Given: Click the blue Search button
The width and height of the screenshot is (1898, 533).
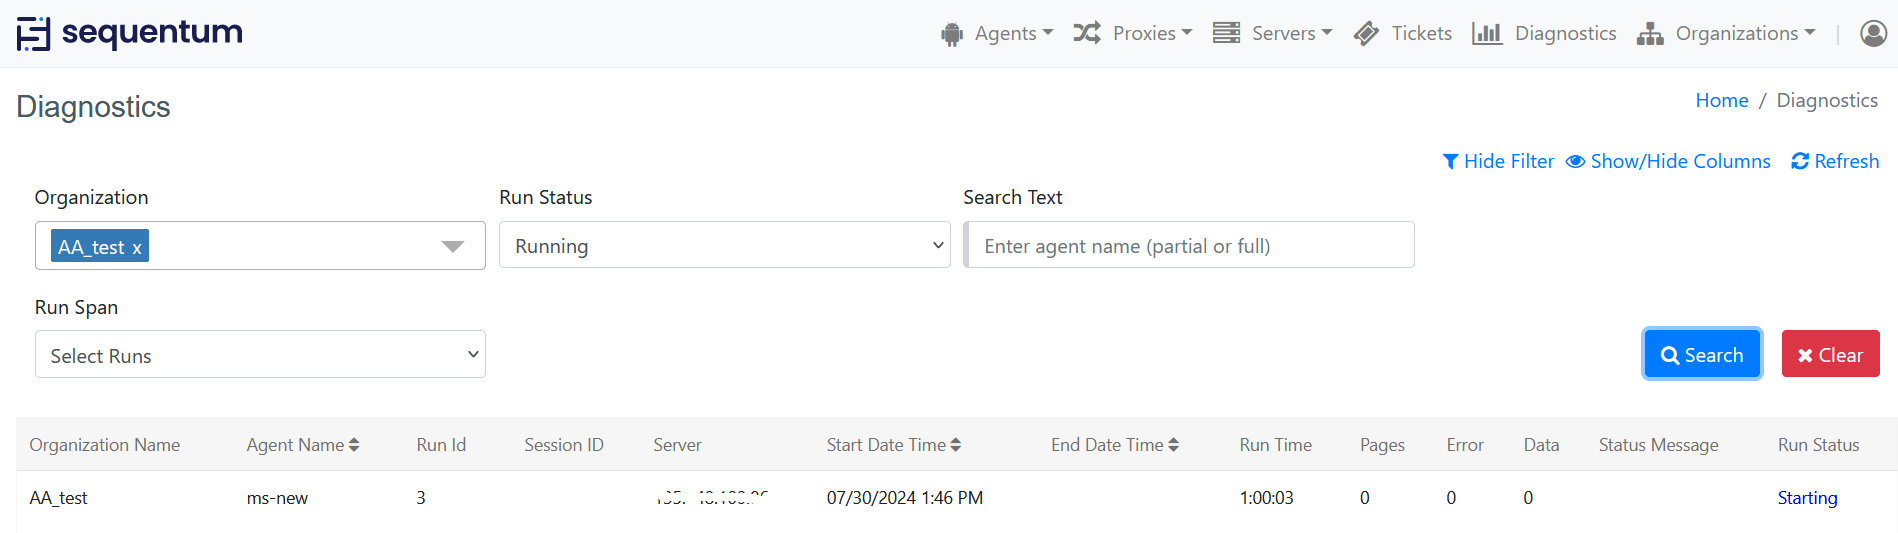Looking at the screenshot, I should click(1702, 354).
